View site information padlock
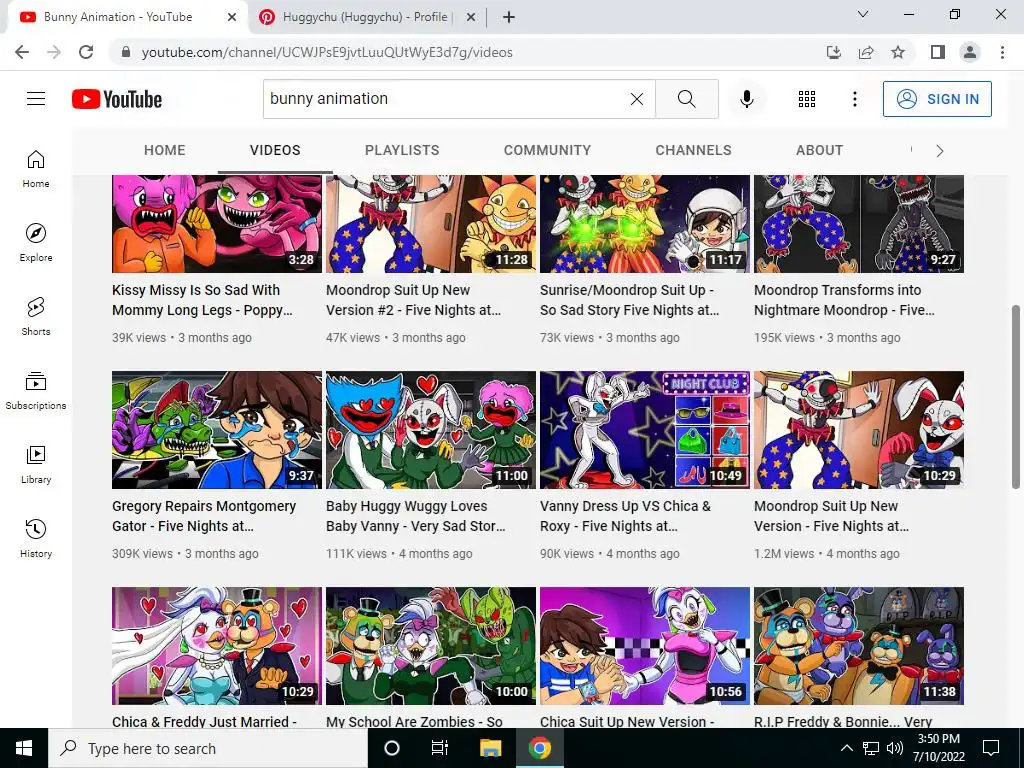 [126, 52]
